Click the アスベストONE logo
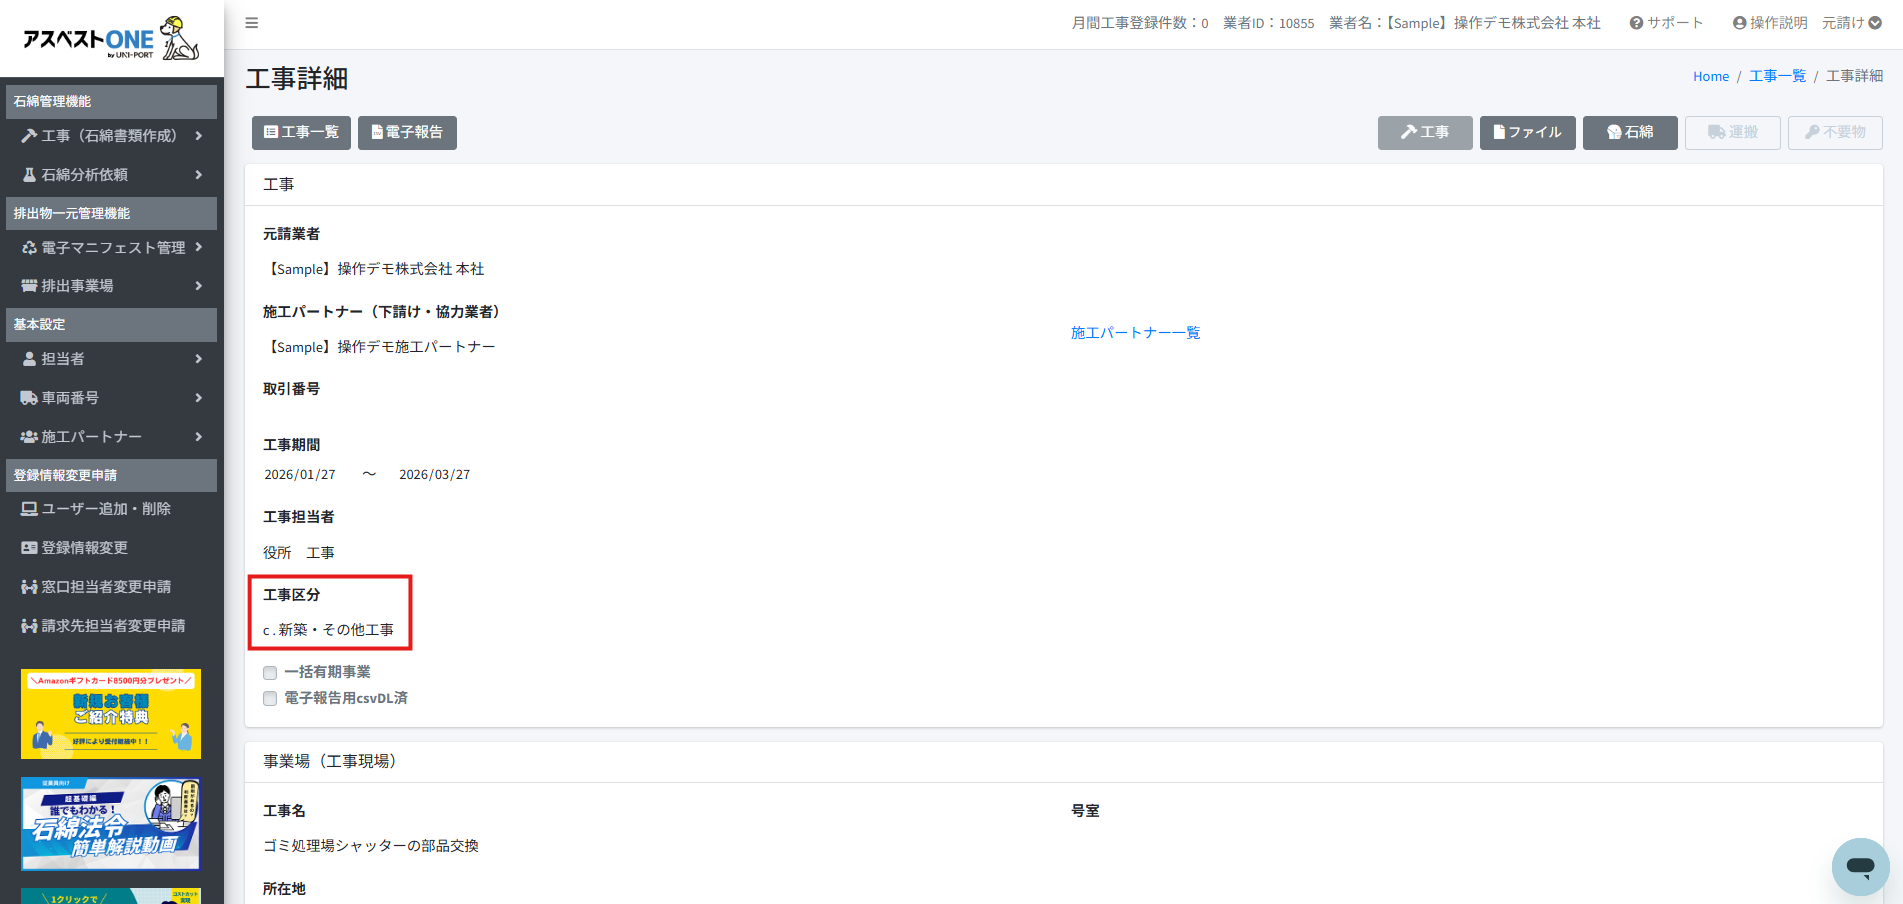This screenshot has width=1903, height=904. click(x=111, y=39)
